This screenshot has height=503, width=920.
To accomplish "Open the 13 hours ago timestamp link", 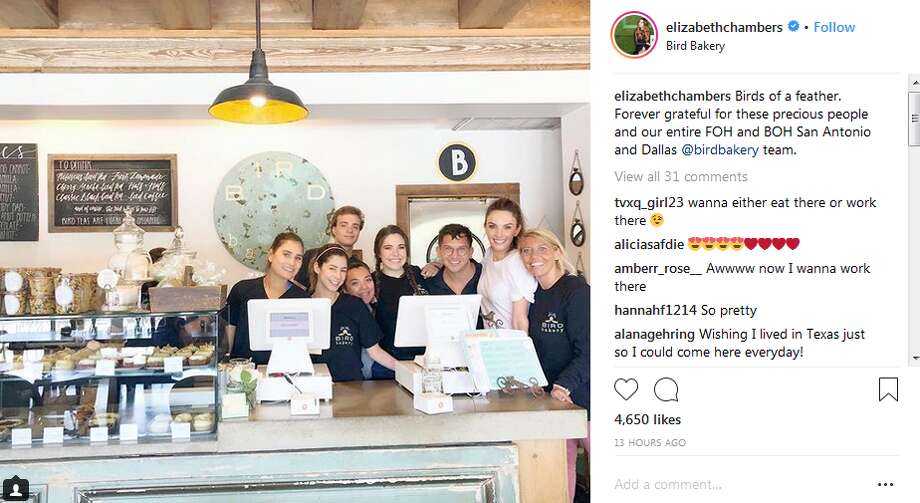I will tap(650, 443).
